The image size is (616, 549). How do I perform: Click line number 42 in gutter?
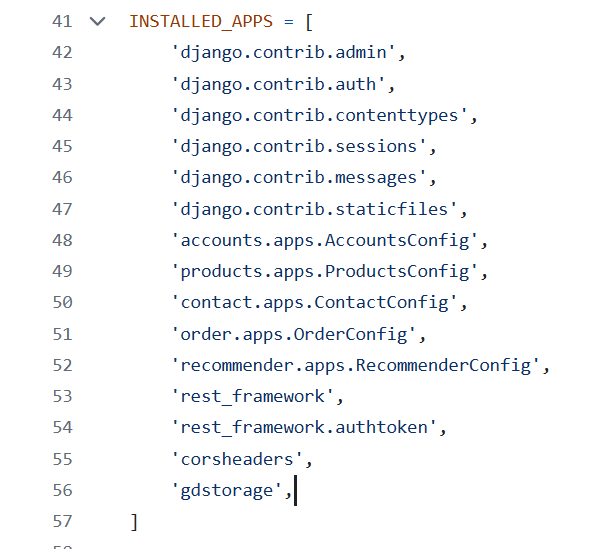[x=62, y=53]
